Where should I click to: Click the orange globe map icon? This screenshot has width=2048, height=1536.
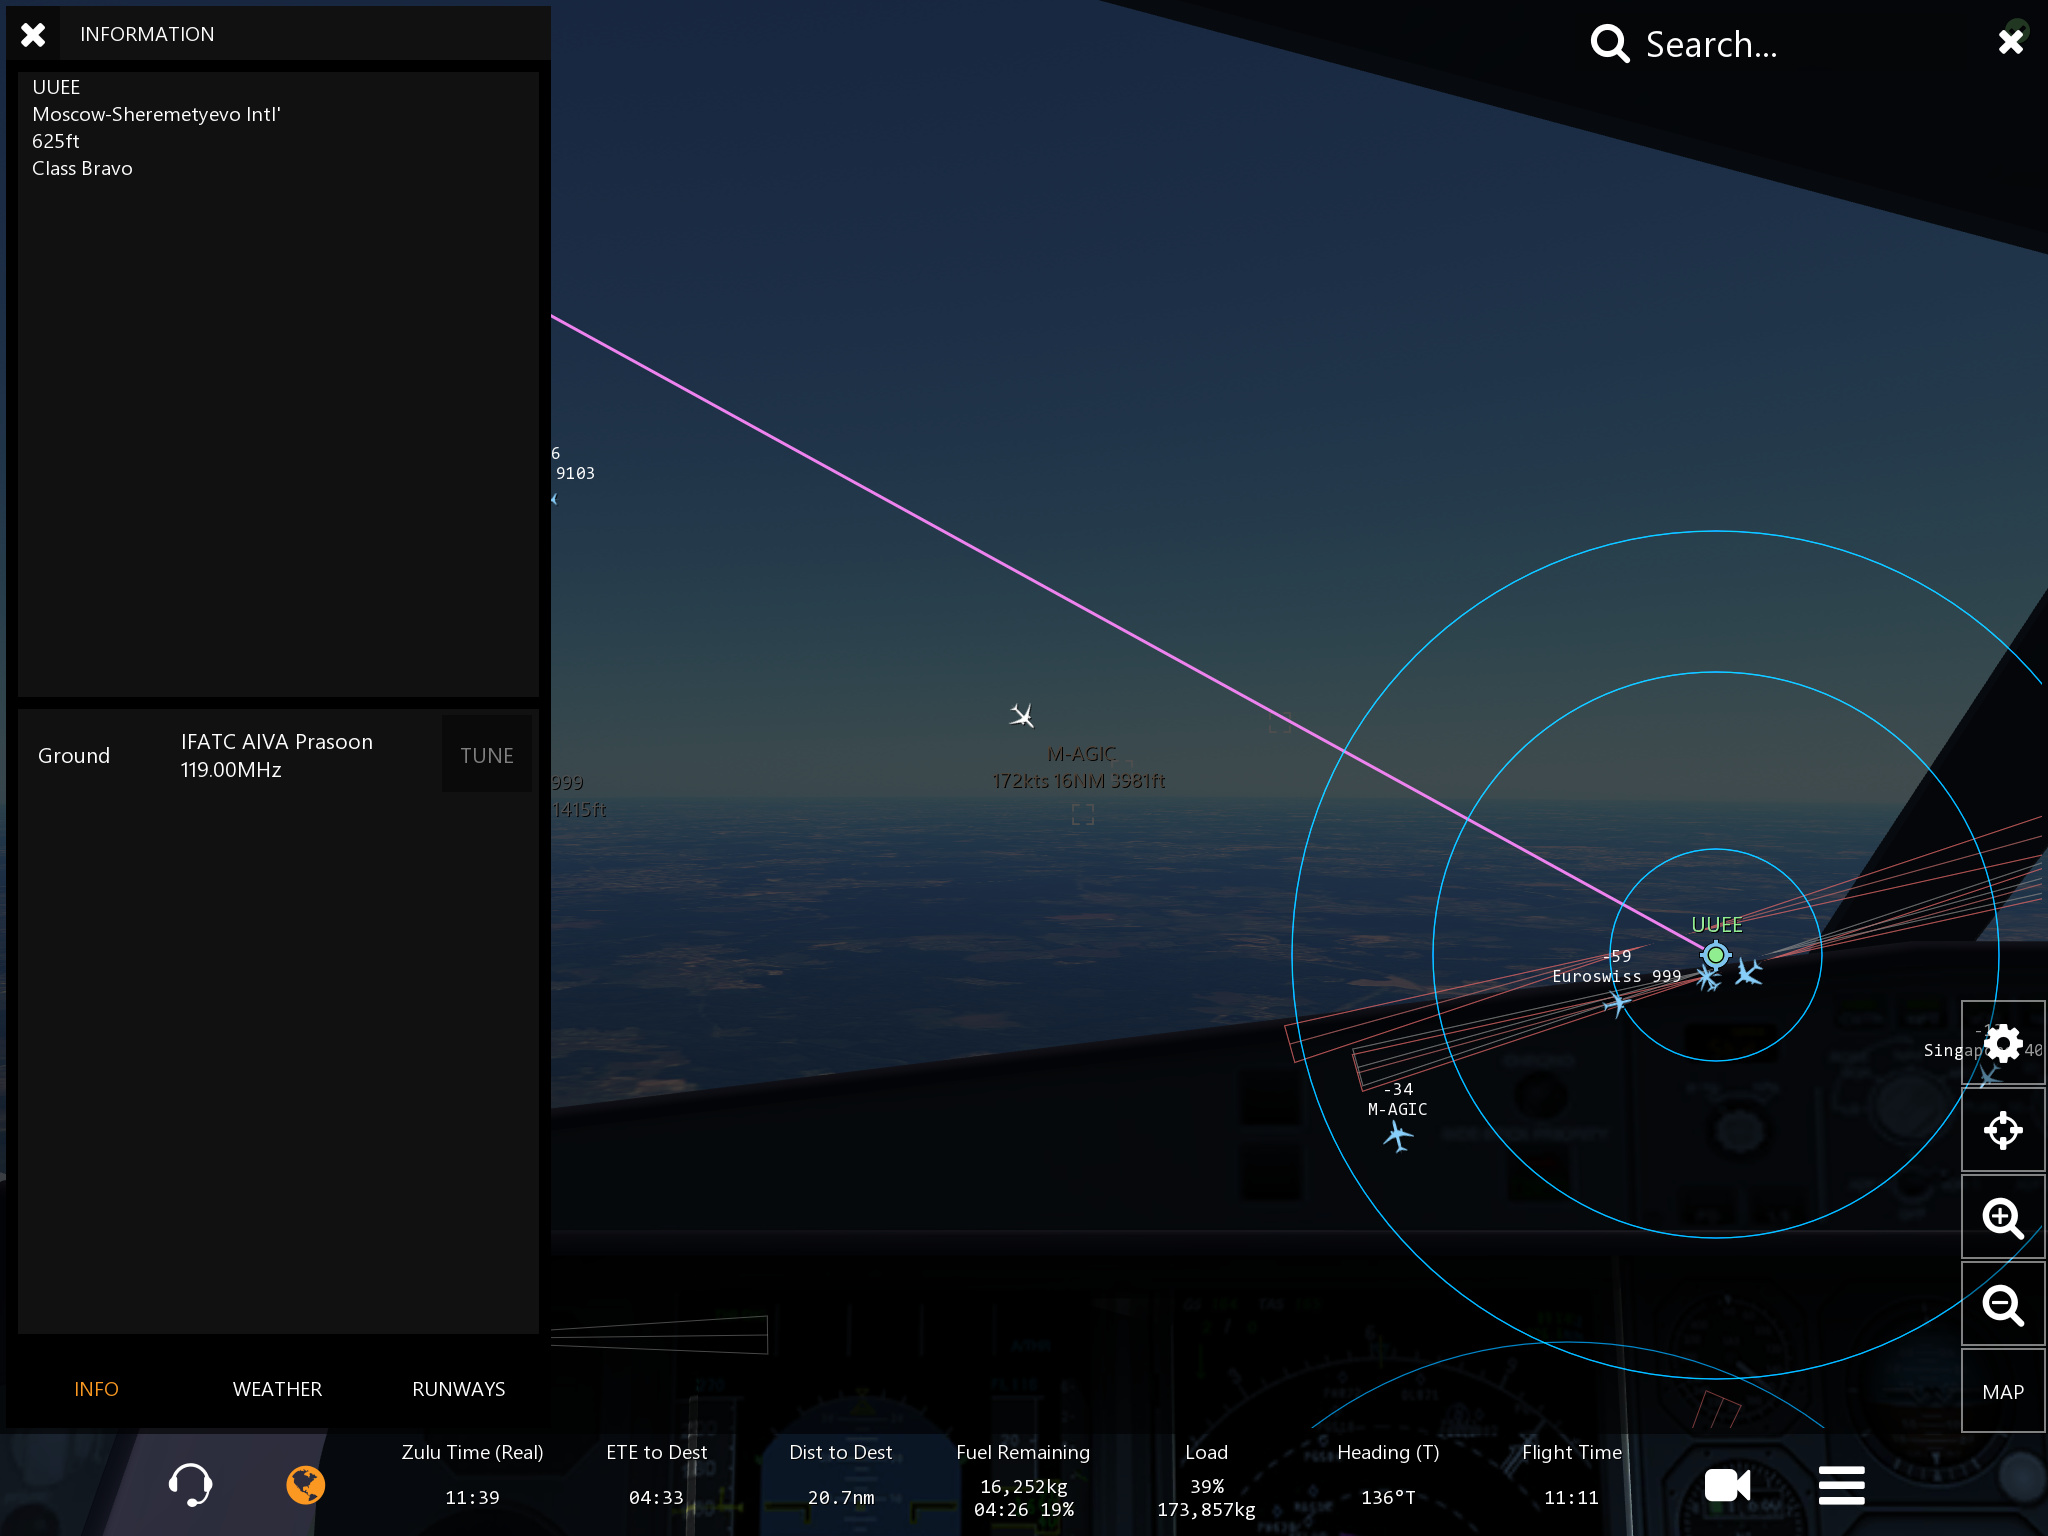pos(306,1485)
